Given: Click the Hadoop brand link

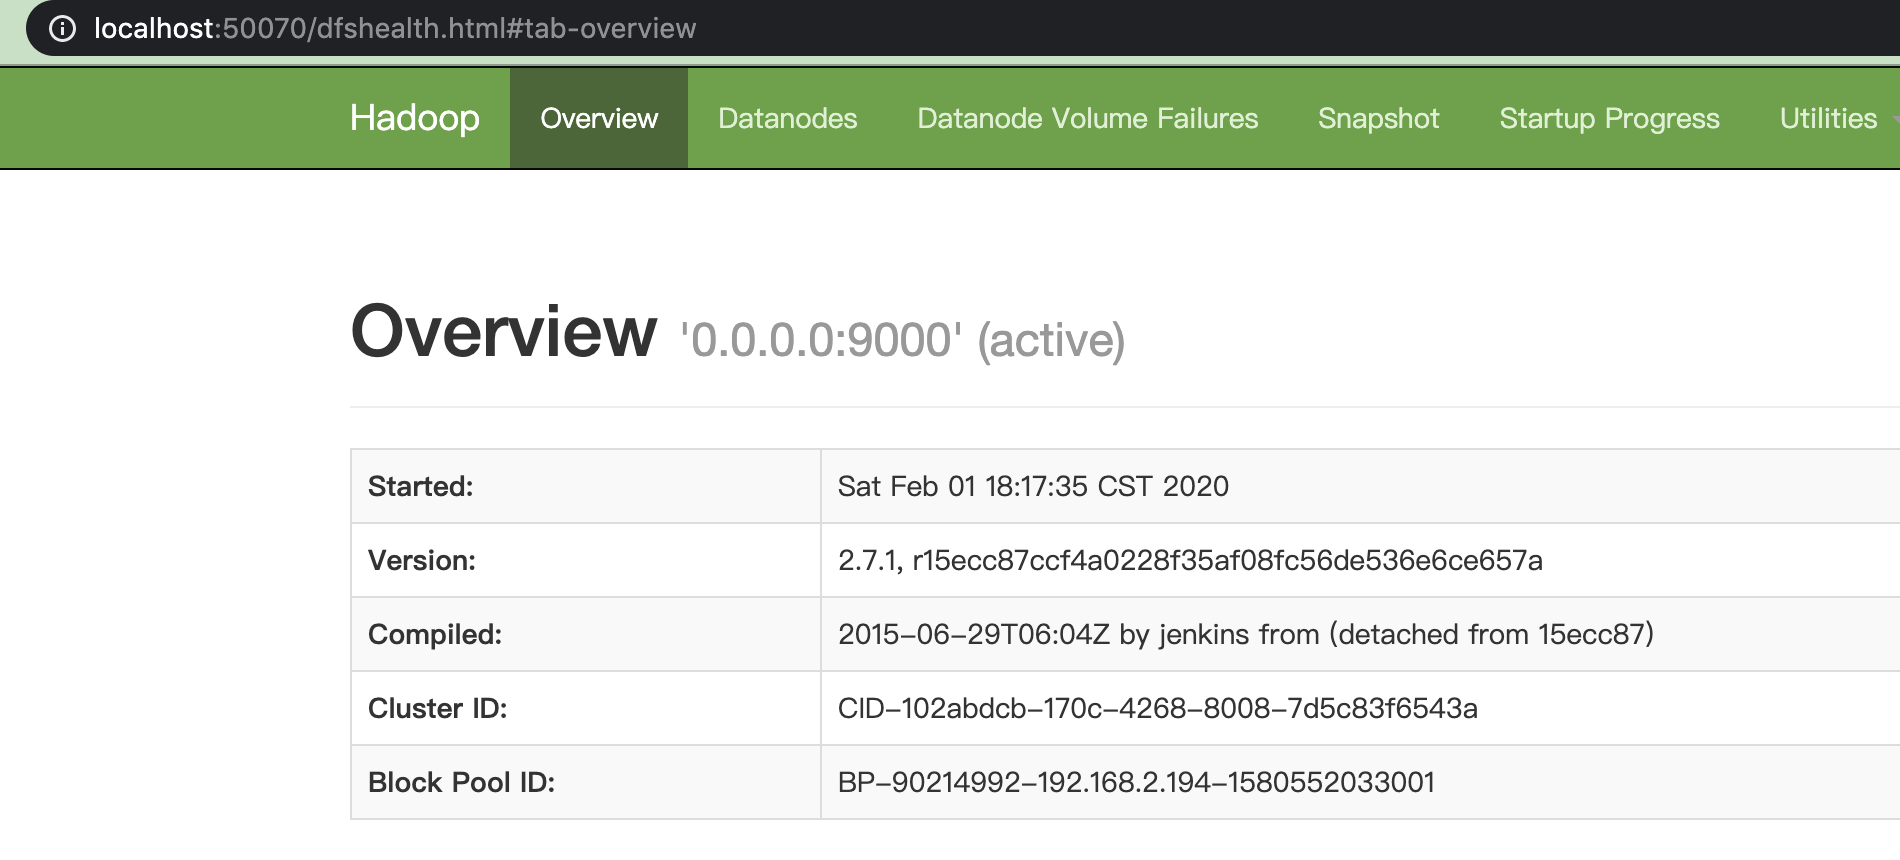Looking at the screenshot, I should (415, 118).
